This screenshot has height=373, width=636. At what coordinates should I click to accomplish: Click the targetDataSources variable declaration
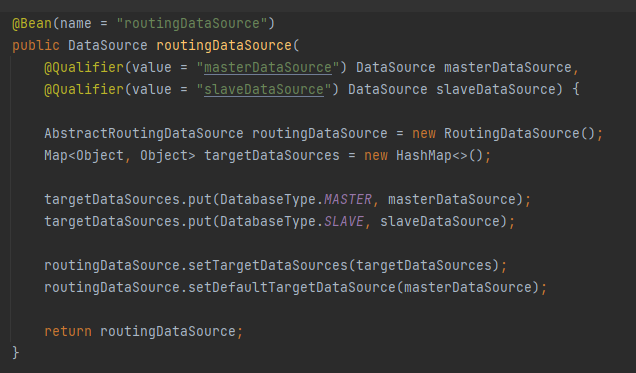(x=272, y=155)
